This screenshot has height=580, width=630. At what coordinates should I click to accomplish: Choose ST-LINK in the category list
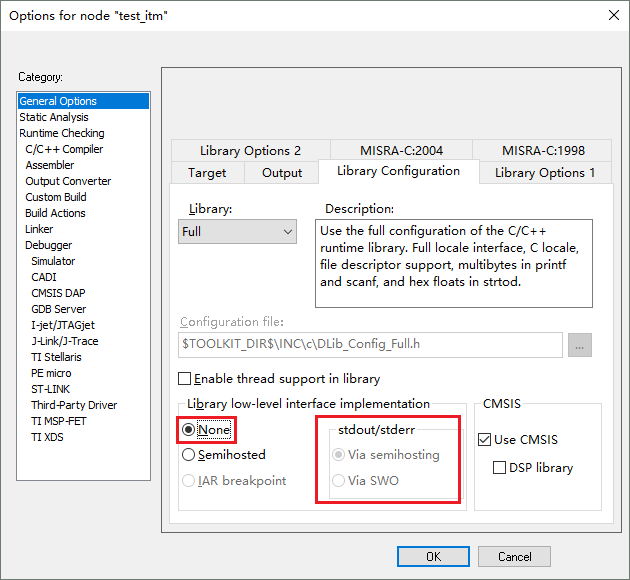pos(51,389)
